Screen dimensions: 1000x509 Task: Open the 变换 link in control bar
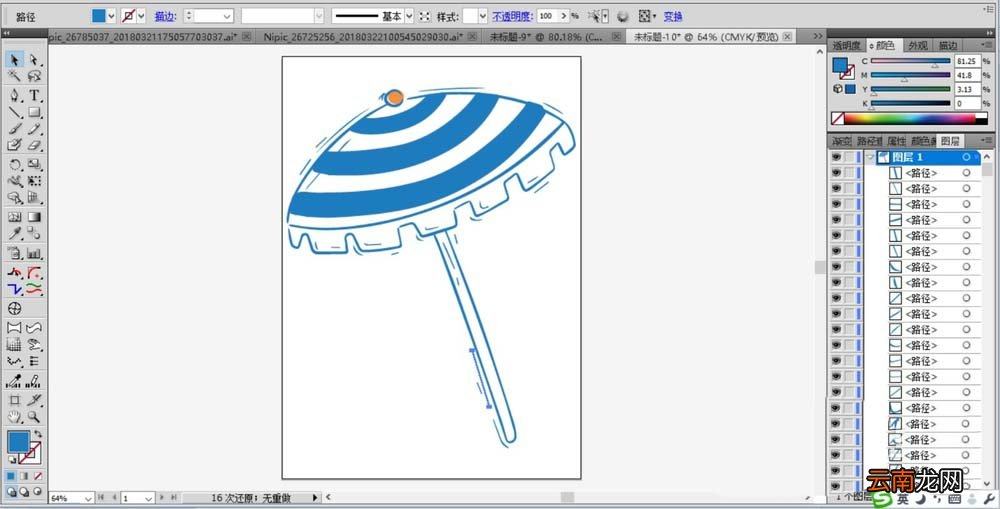pos(673,16)
